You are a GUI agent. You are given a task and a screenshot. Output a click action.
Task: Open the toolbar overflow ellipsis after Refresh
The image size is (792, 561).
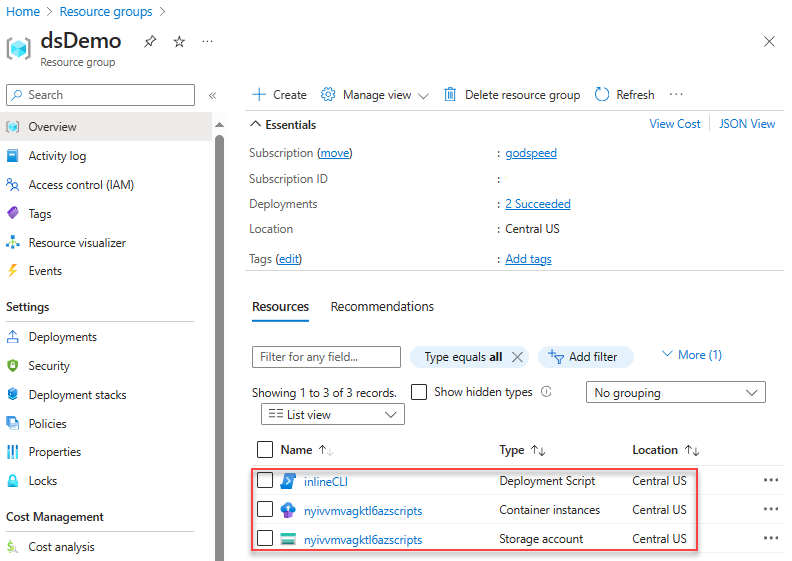(x=676, y=94)
